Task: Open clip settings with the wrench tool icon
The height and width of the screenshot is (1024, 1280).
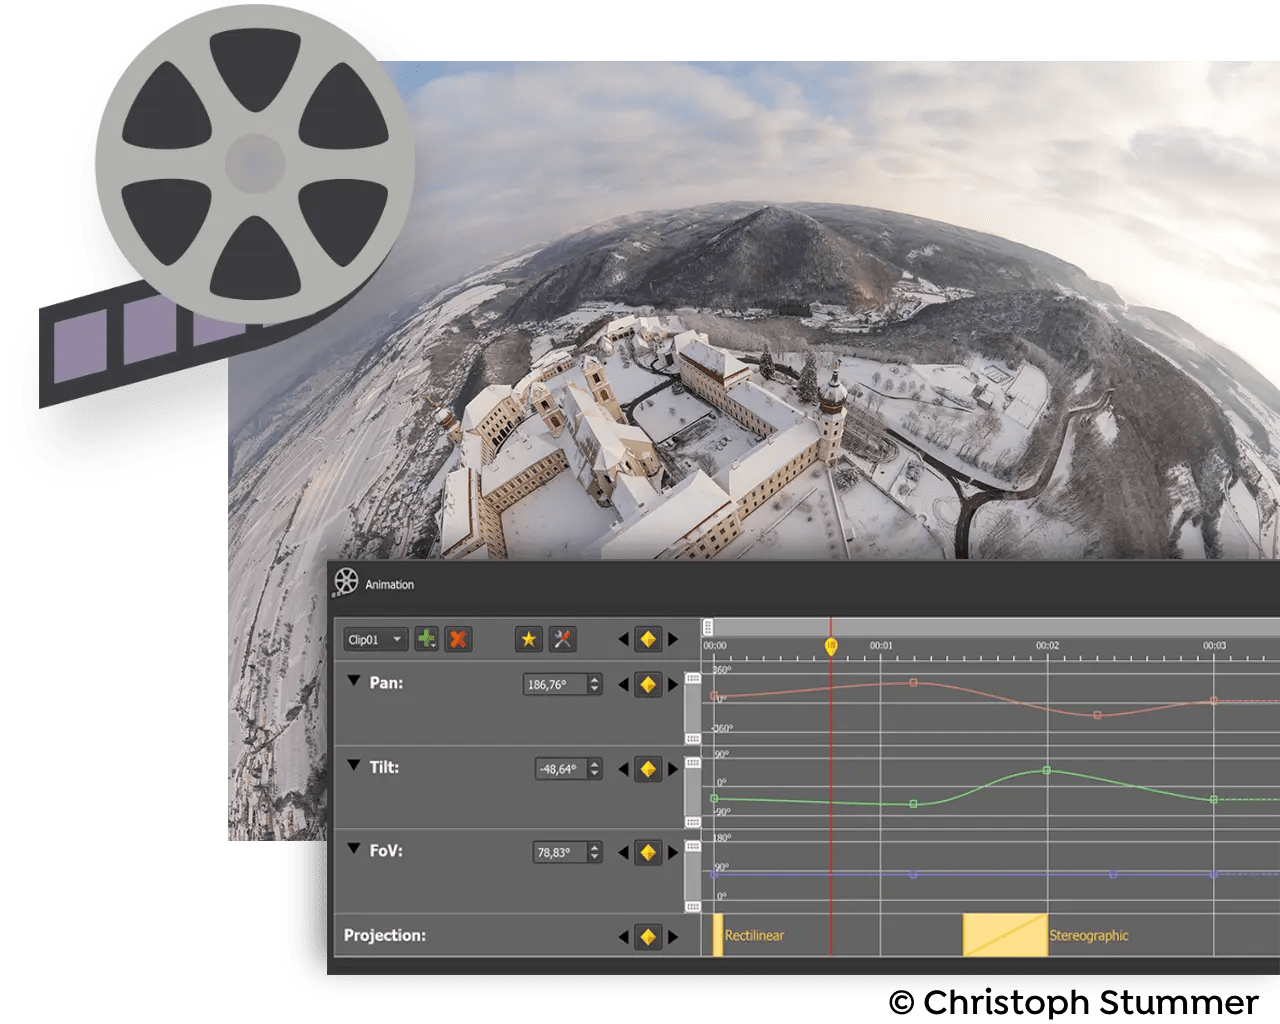Action: point(563,640)
